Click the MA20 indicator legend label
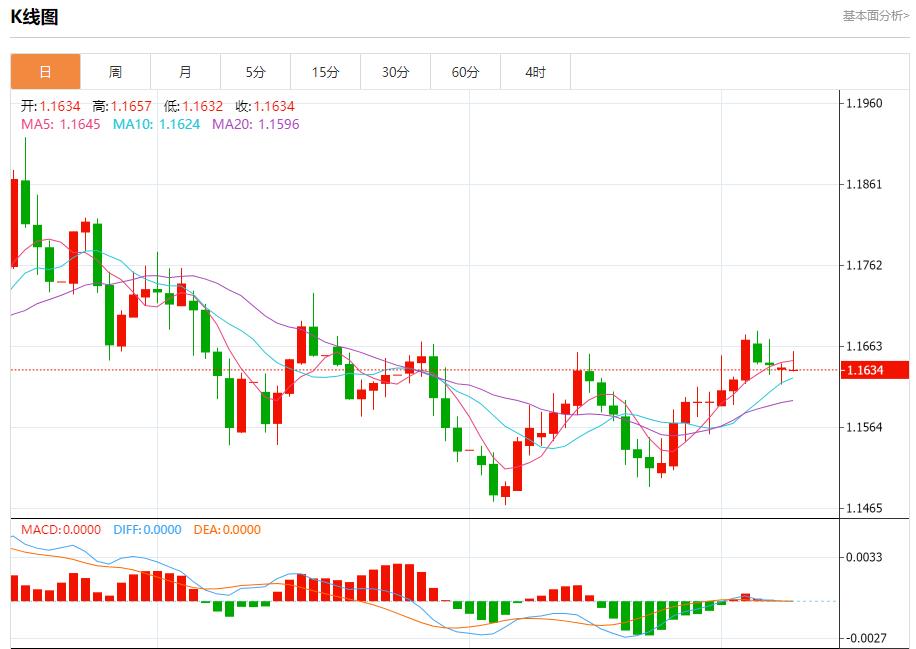The height and width of the screenshot is (649, 916). point(255,125)
